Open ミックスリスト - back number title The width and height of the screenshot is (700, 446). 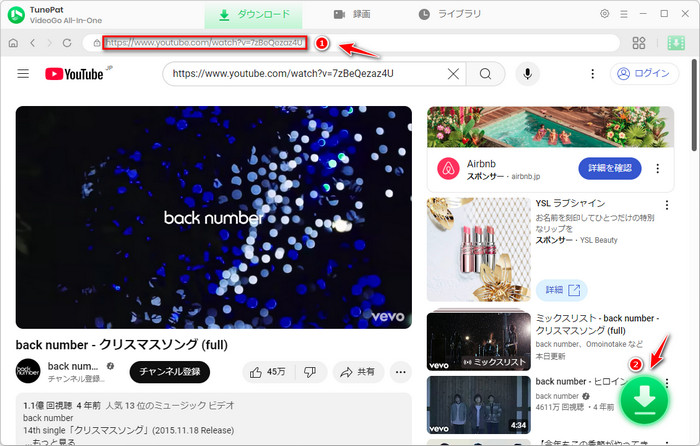(x=597, y=325)
